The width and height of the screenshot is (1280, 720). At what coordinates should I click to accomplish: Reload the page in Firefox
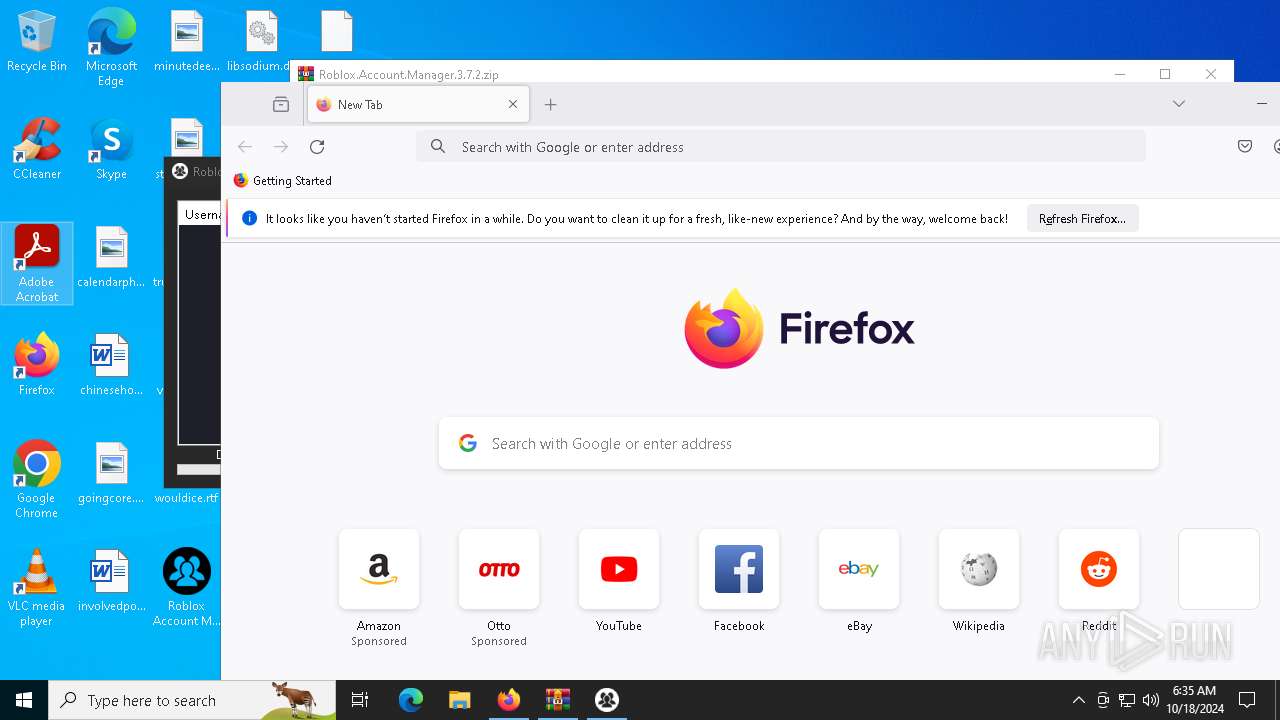pos(317,147)
